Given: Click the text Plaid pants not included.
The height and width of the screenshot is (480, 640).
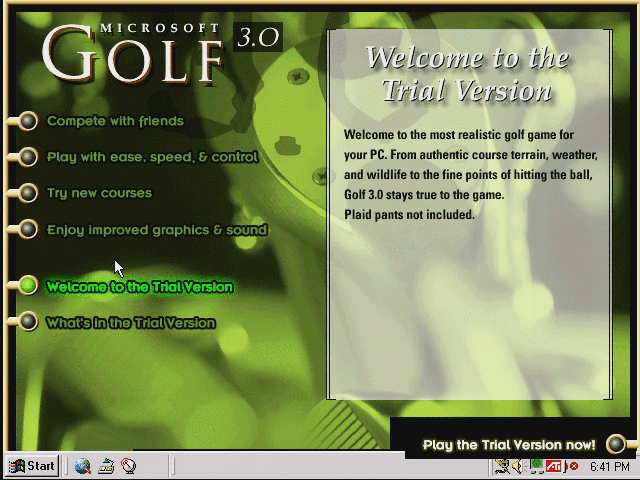Looking at the screenshot, I should click(409, 214).
